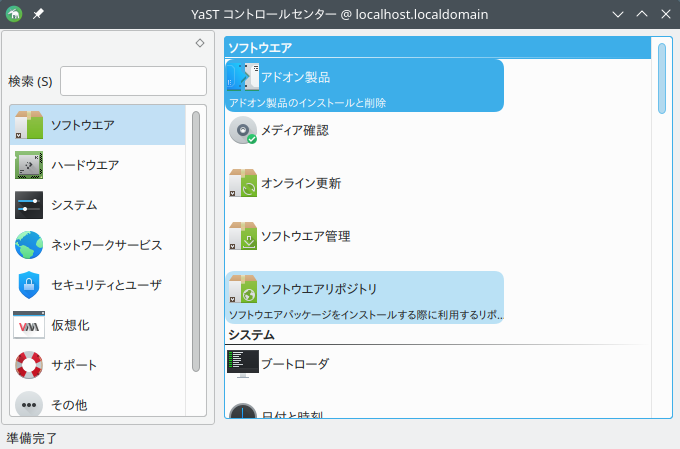The height and width of the screenshot is (449, 680).
Task: Select ハードウエア category label
Action: click(85, 165)
